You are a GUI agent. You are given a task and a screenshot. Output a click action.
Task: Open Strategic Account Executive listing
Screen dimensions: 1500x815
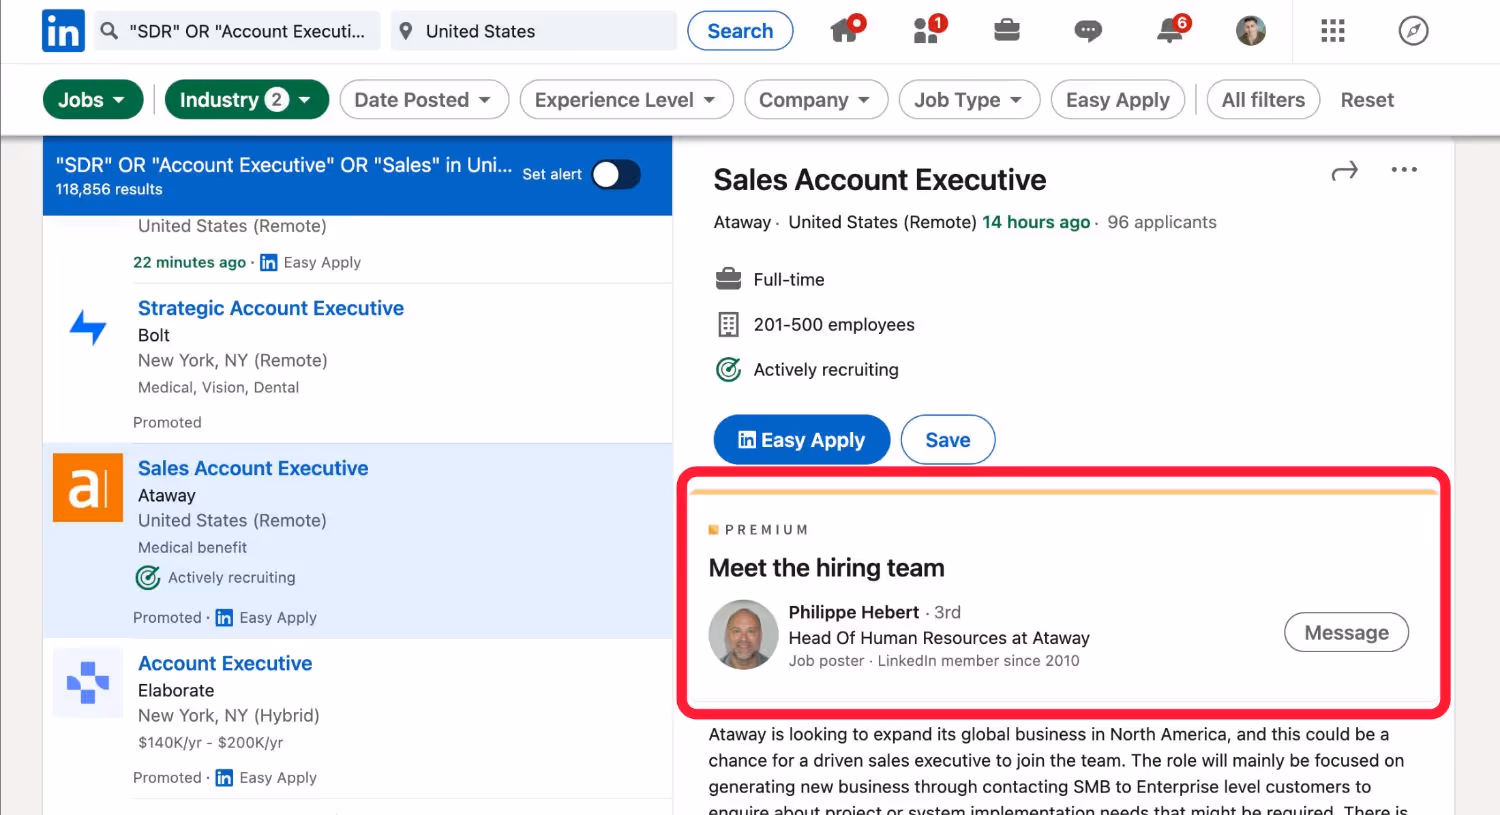[271, 308]
